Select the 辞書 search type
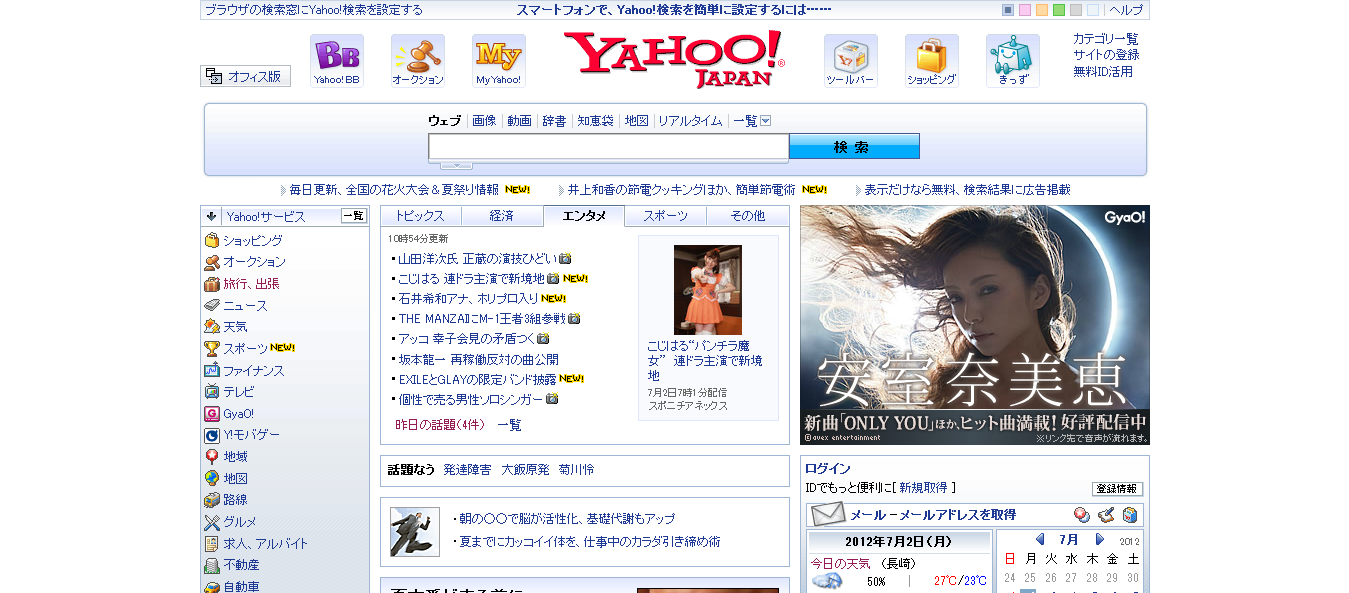 (554, 121)
